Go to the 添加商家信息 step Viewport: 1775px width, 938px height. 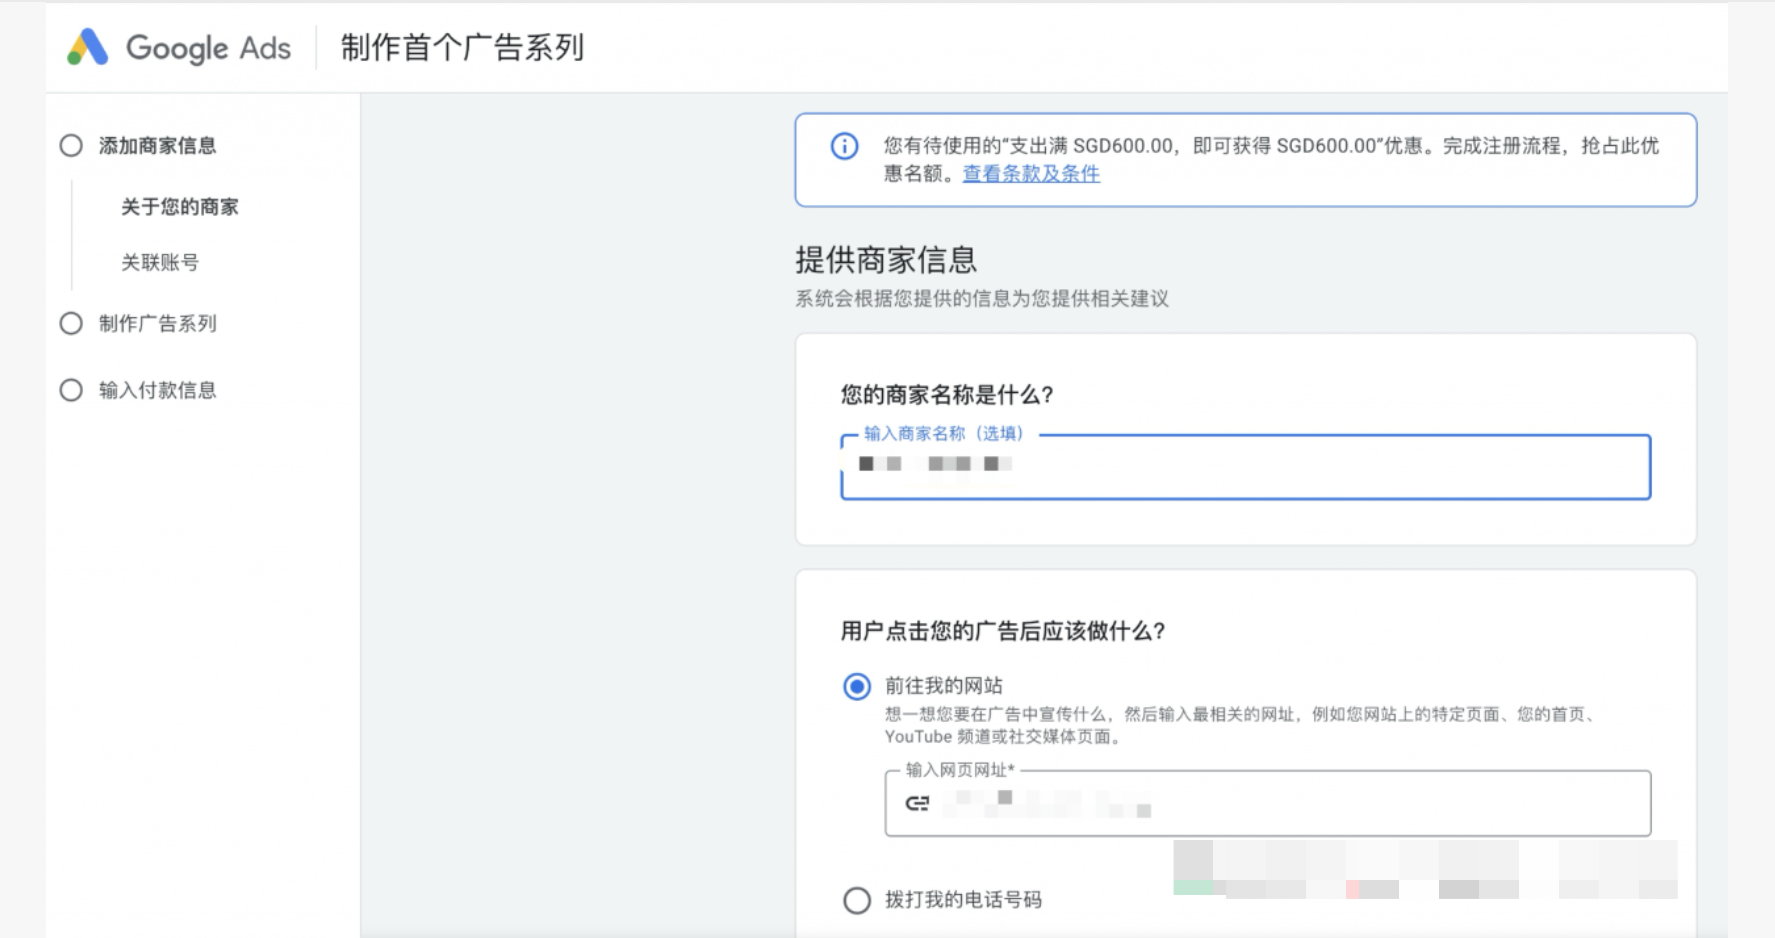point(157,146)
